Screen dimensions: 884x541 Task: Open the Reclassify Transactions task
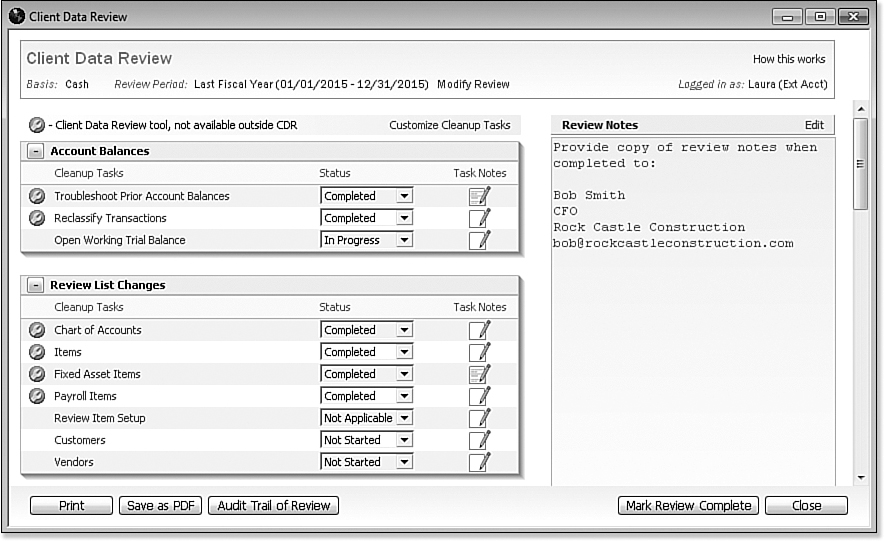(x=110, y=218)
